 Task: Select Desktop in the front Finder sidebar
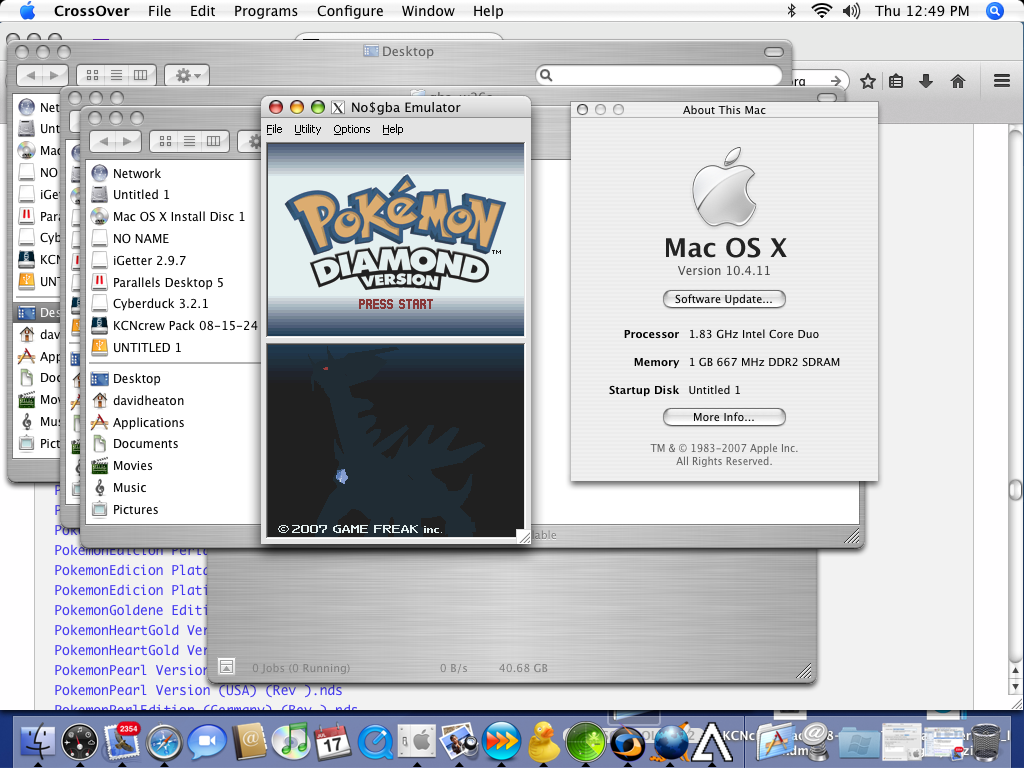(136, 379)
